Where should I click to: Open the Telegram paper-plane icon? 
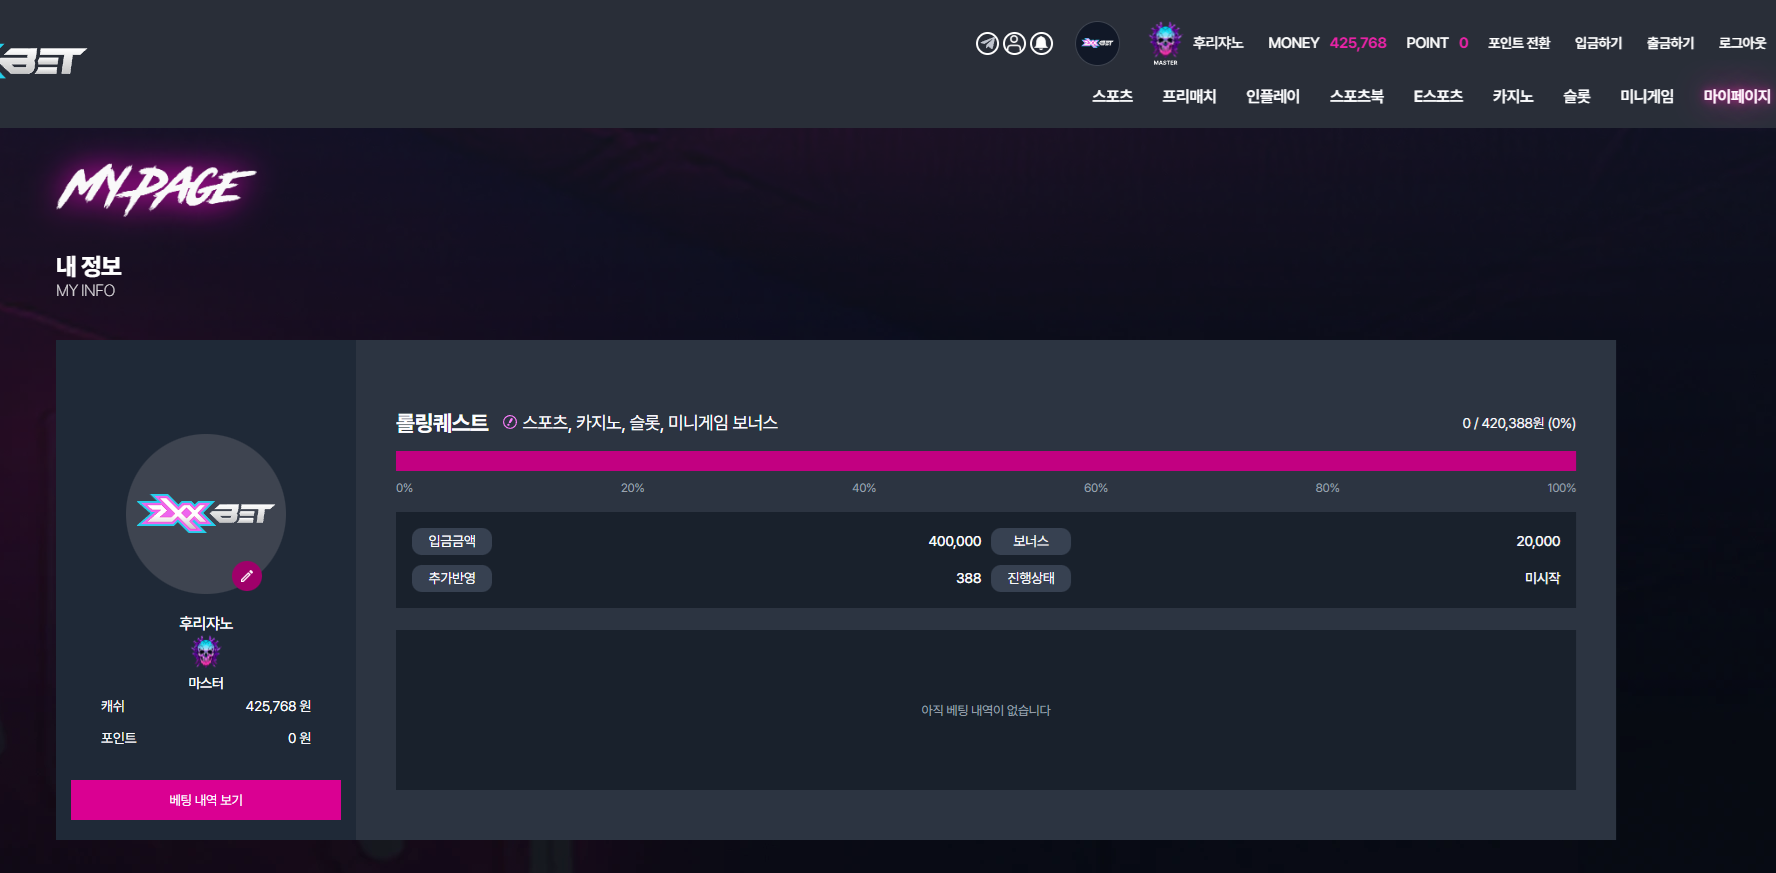(987, 43)
